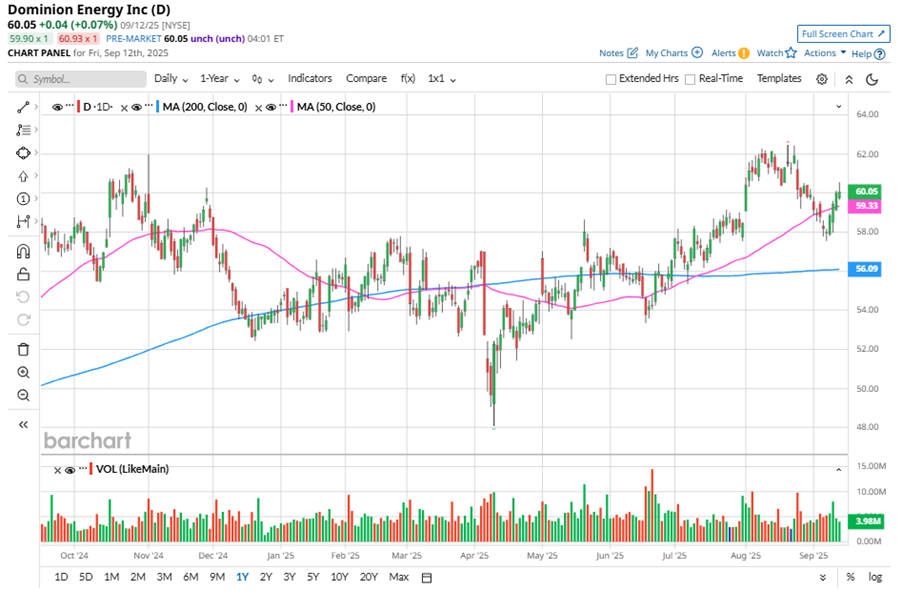Open the 1-Year period dropdown
The width and height of the screenshot is (902, 591).
click(220, 79)
